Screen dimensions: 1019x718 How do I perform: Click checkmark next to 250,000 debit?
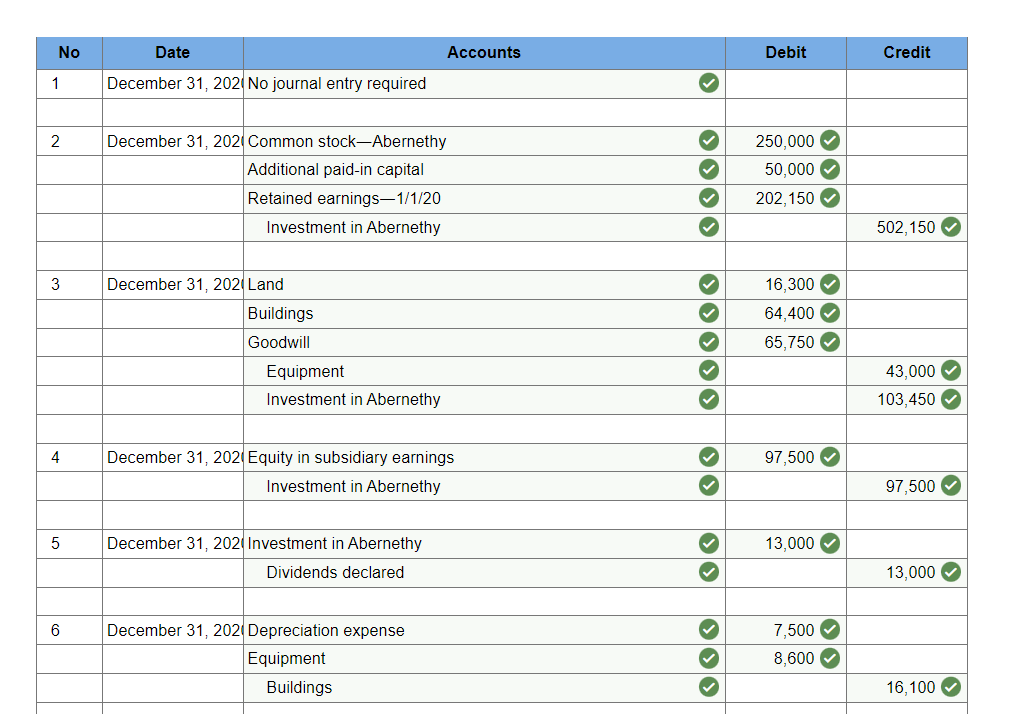coord(829,140)
